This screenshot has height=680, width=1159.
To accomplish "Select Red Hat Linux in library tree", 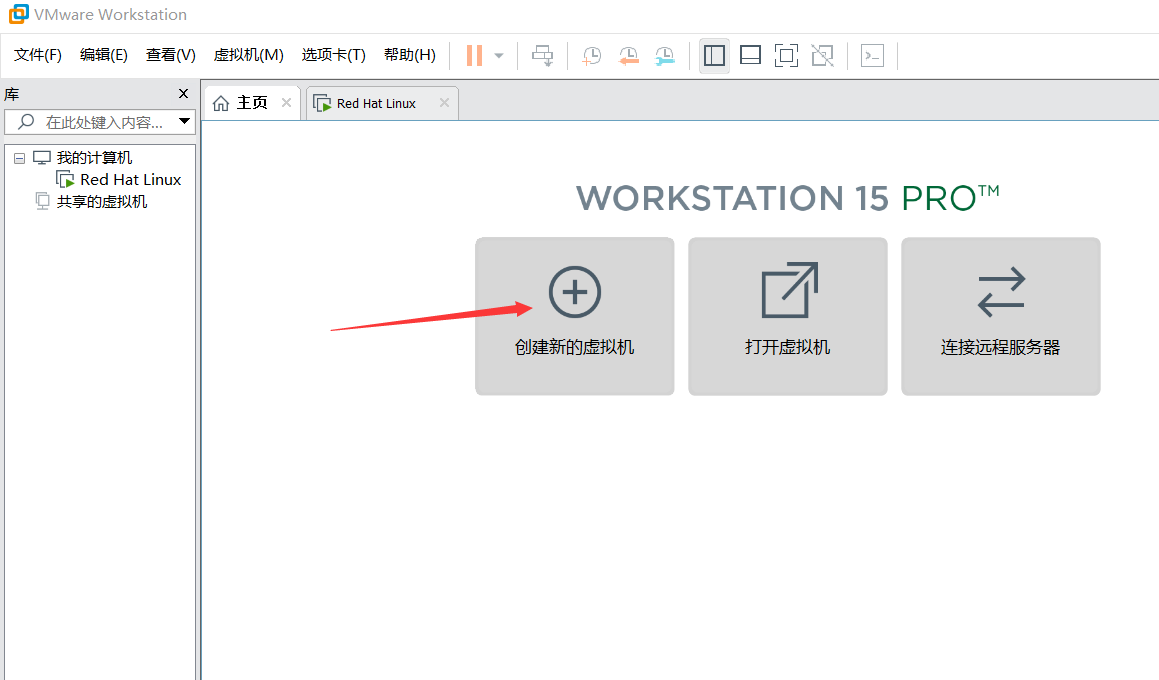I will tap(131, 180).
